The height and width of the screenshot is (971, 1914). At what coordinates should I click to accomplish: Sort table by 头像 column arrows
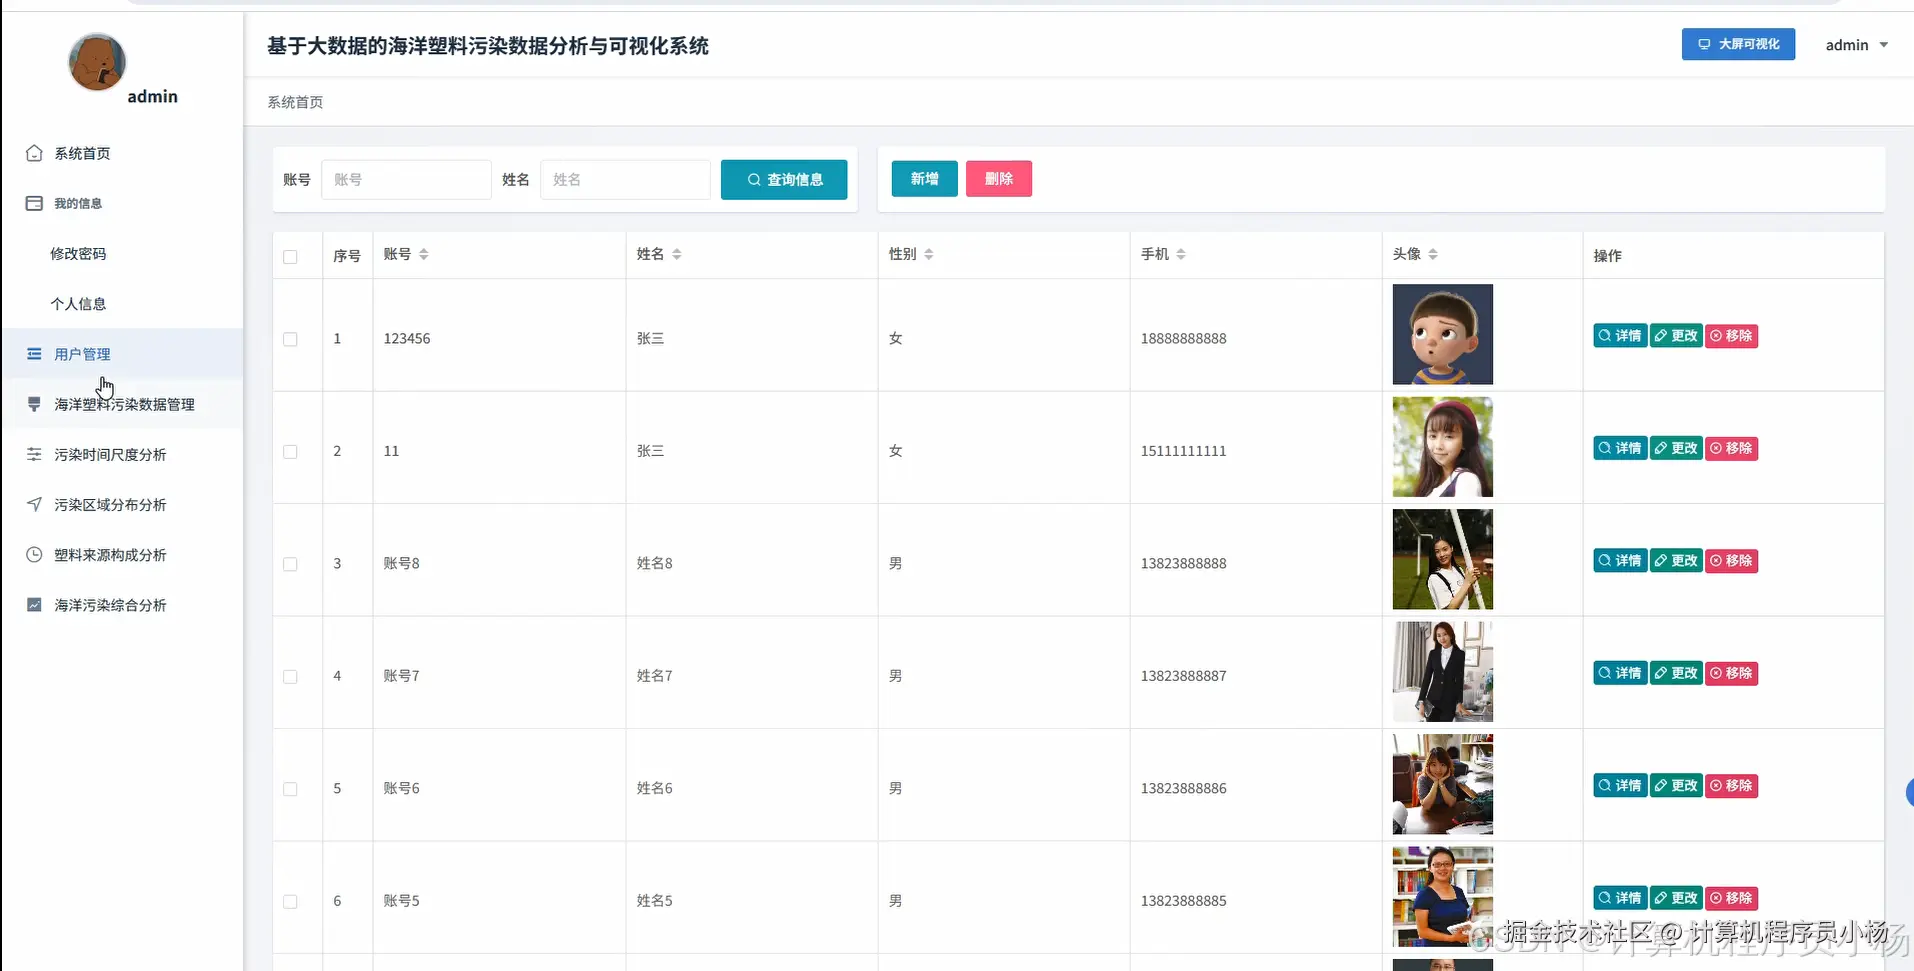click(x=1433, y=254)
